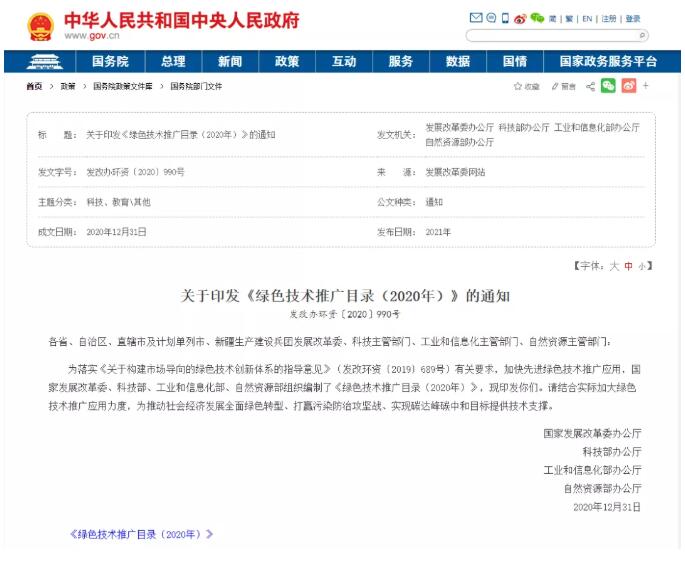Select the 成文日期 value 2020年12月31日
The height and width of the screenshot is (572, 685).
tap(116, 232)
